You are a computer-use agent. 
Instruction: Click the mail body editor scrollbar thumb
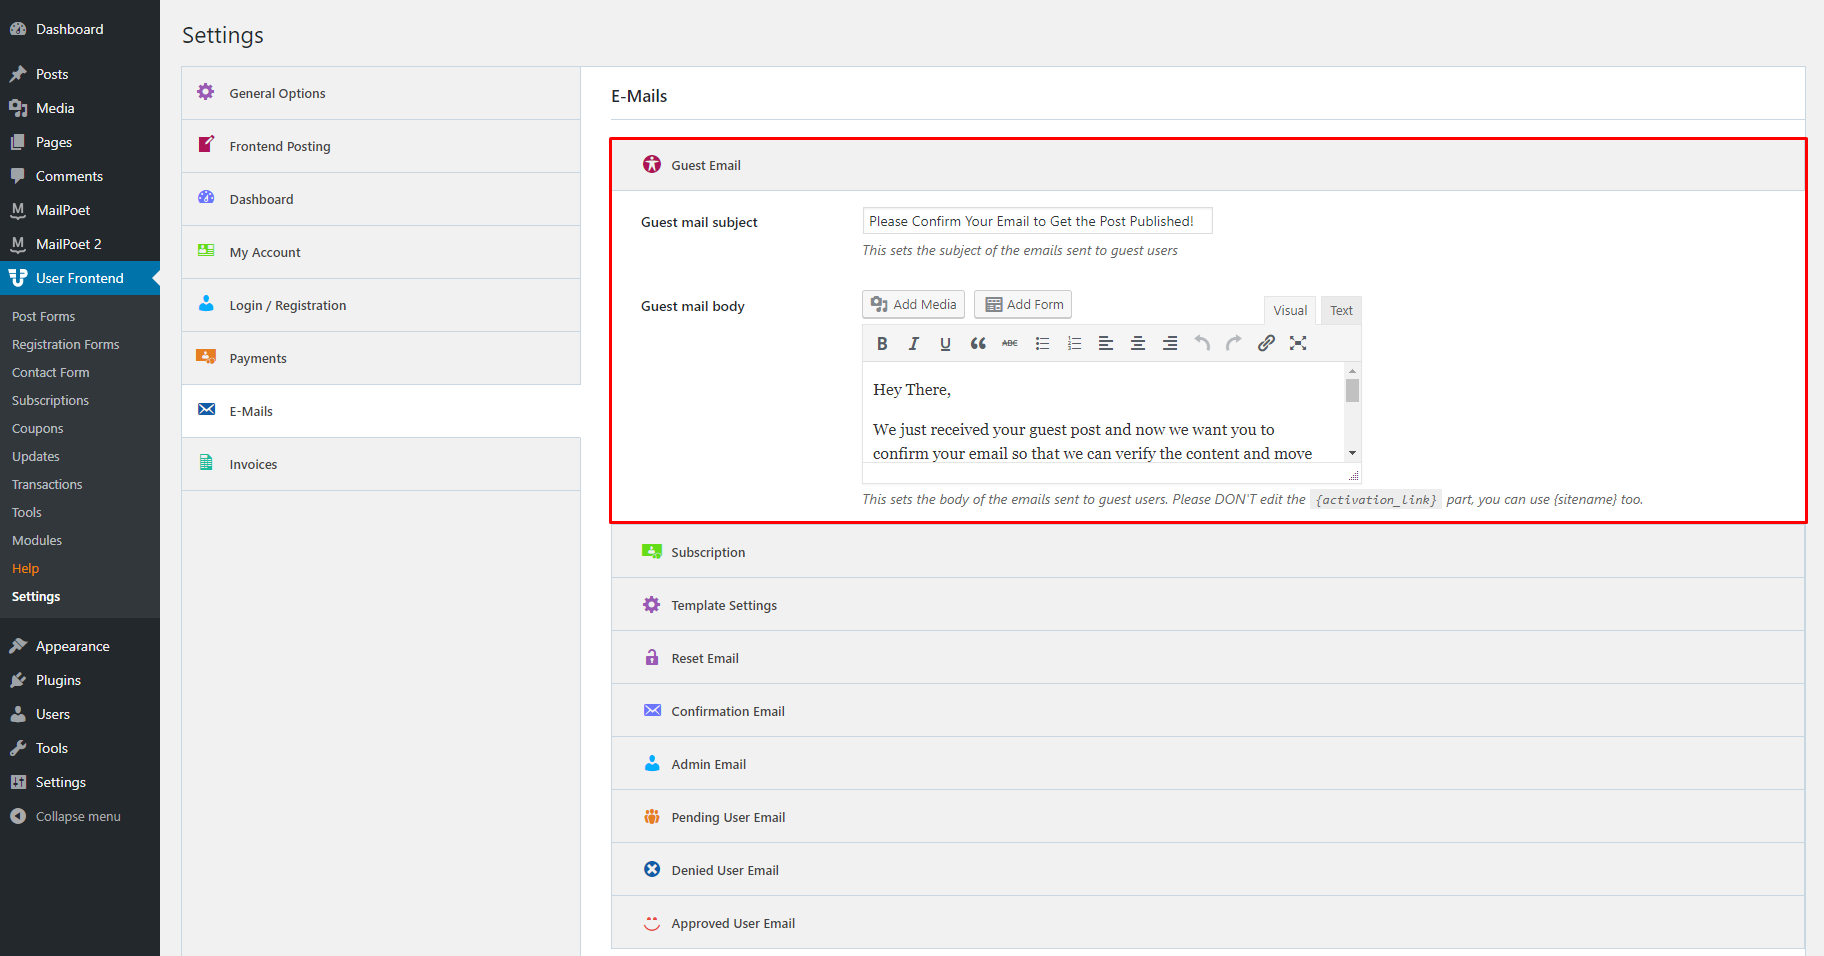pyautogui.click(x=1352, y=390)
